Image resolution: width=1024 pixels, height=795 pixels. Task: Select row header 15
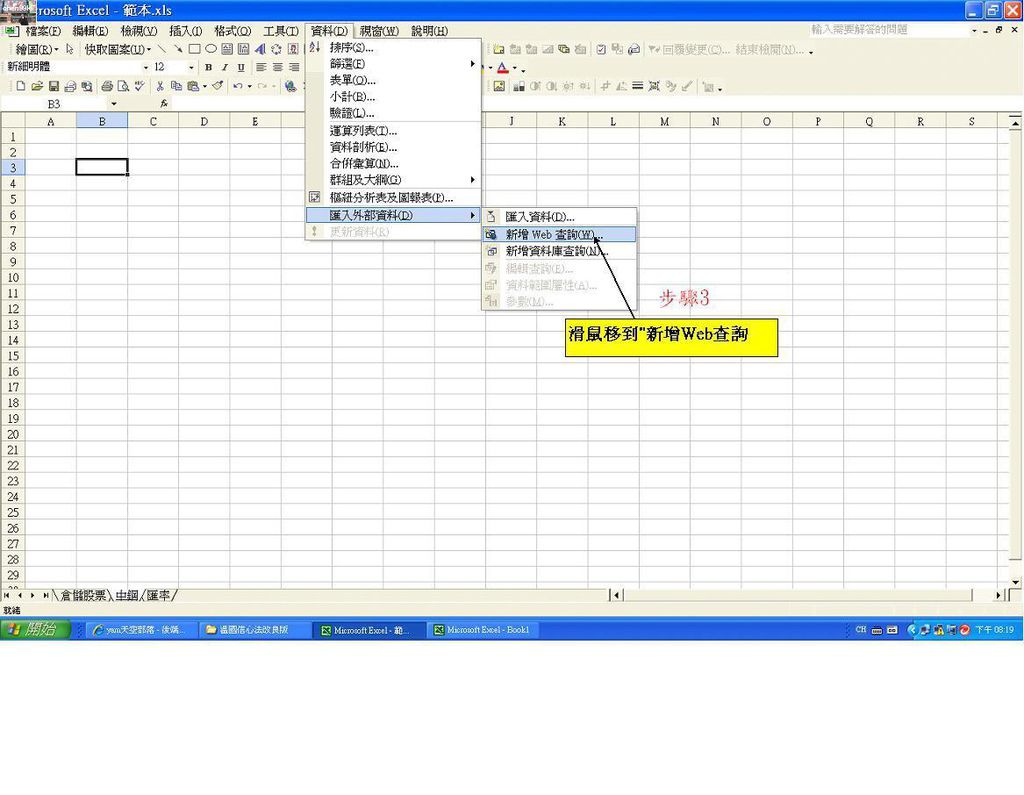(13, 356)
